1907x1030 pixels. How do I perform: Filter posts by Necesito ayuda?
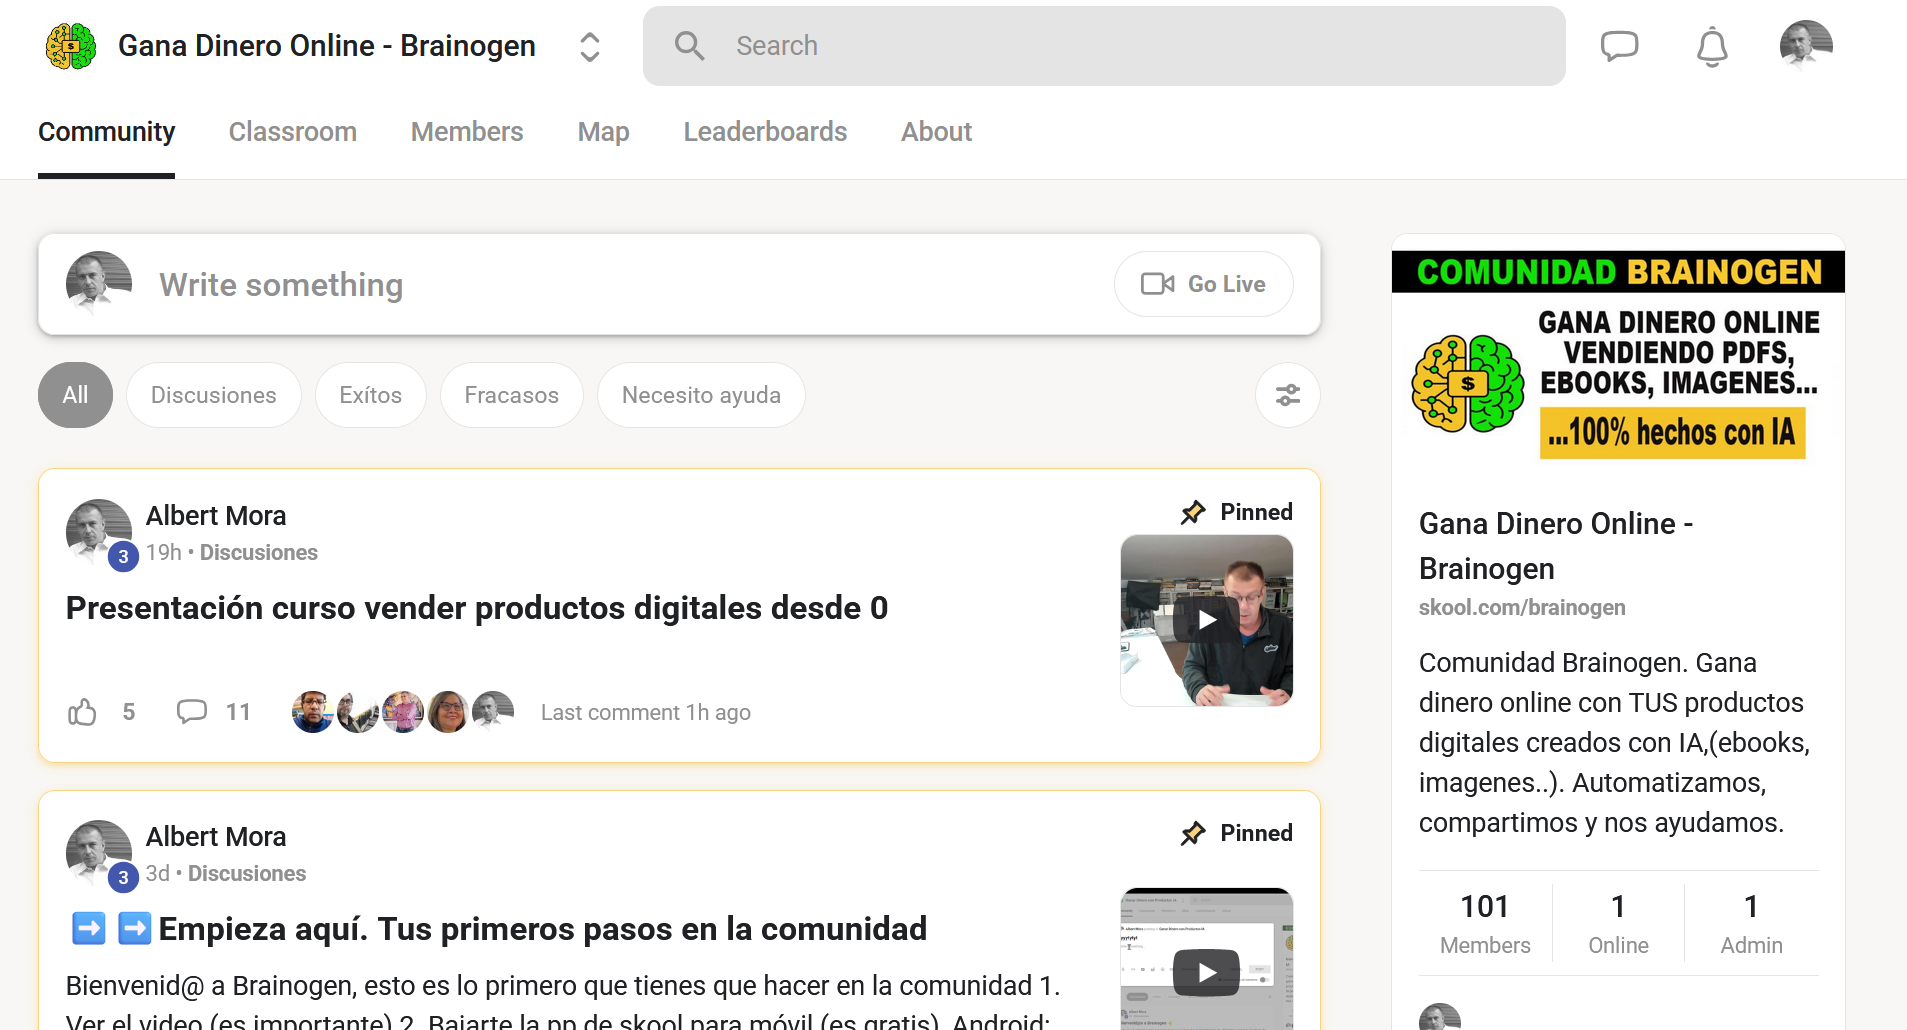tap(700, 395)
